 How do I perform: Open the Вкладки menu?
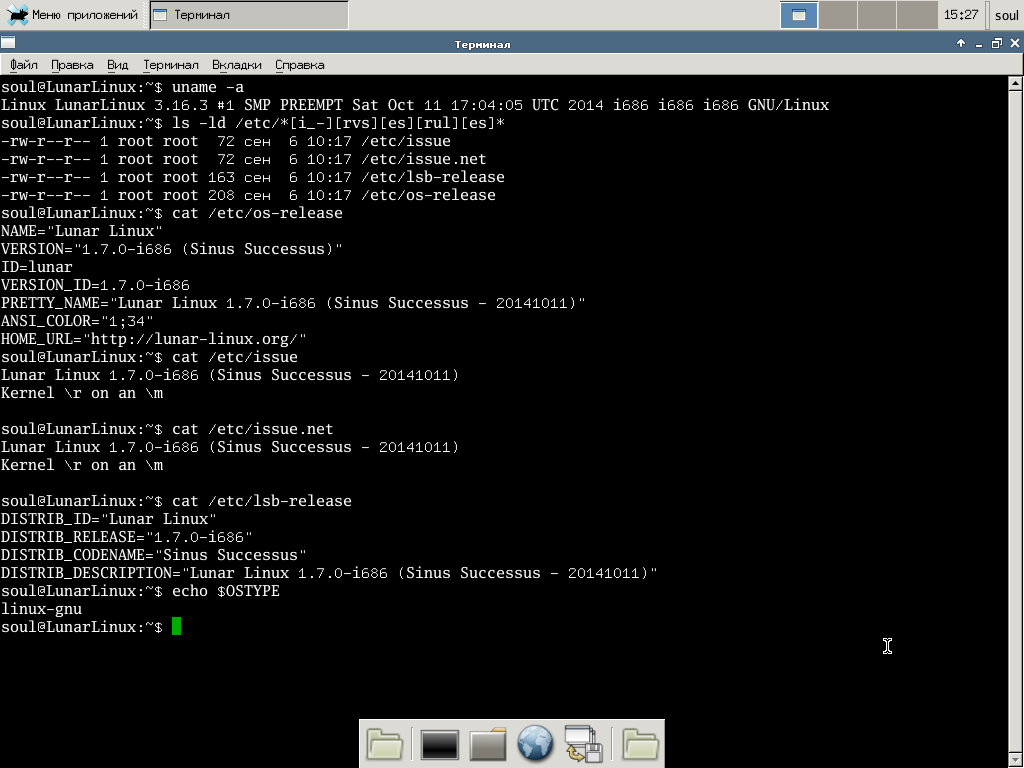[236, 65]
